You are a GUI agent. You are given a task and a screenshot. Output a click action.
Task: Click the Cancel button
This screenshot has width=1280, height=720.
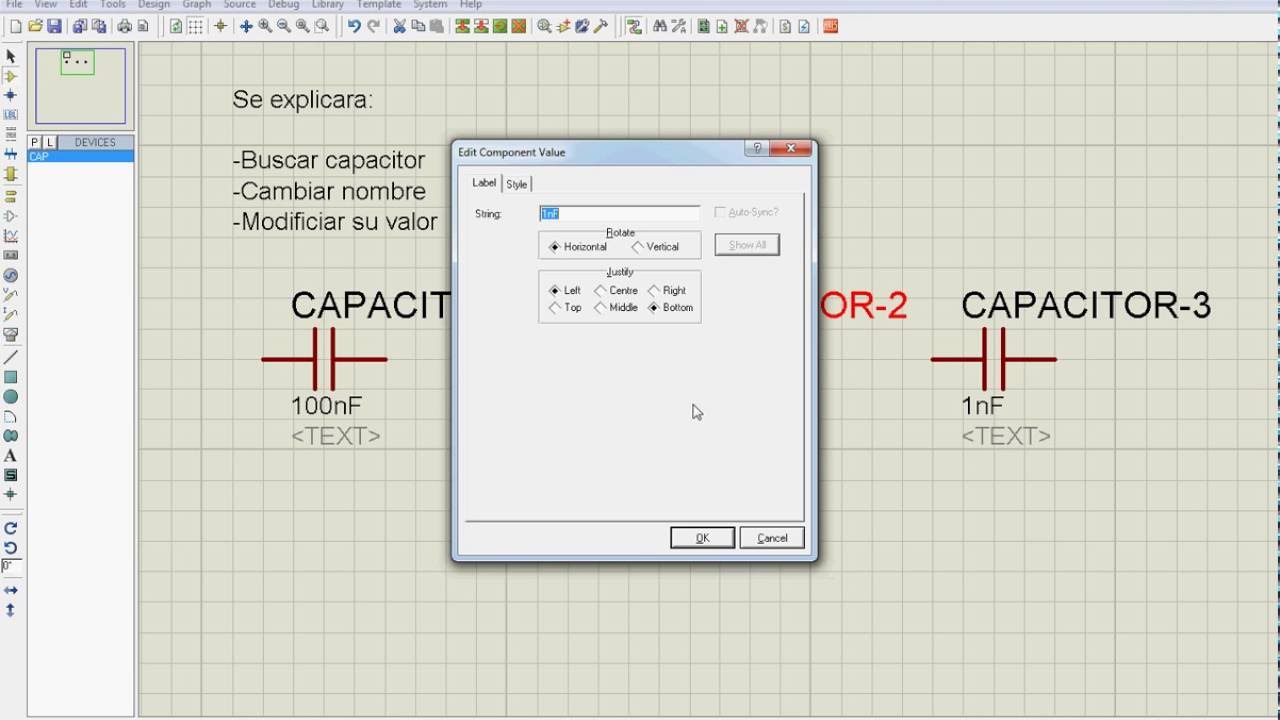coord(772,538)
